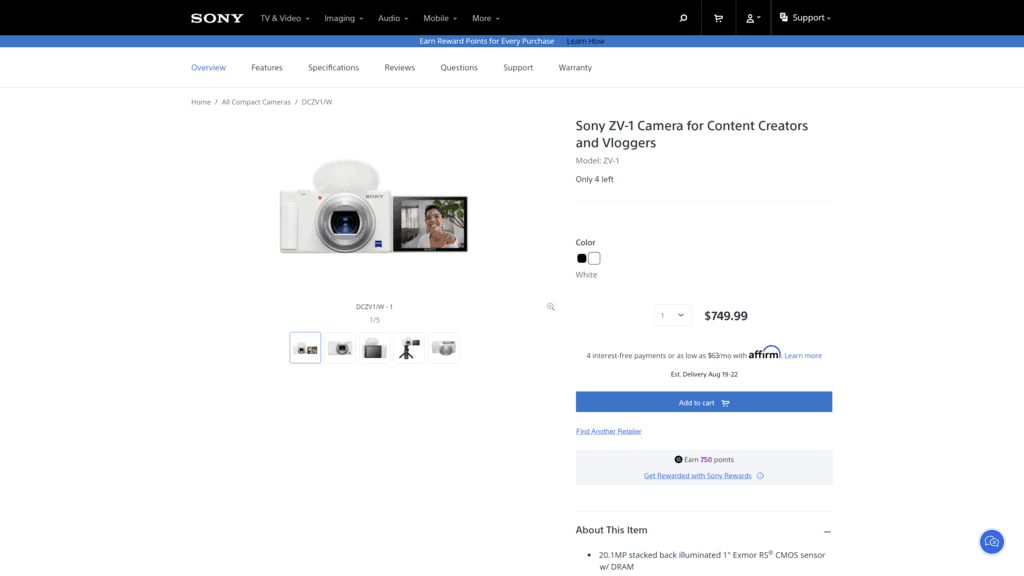
Task: Open the live chat bubble icon
Action: 992,542
